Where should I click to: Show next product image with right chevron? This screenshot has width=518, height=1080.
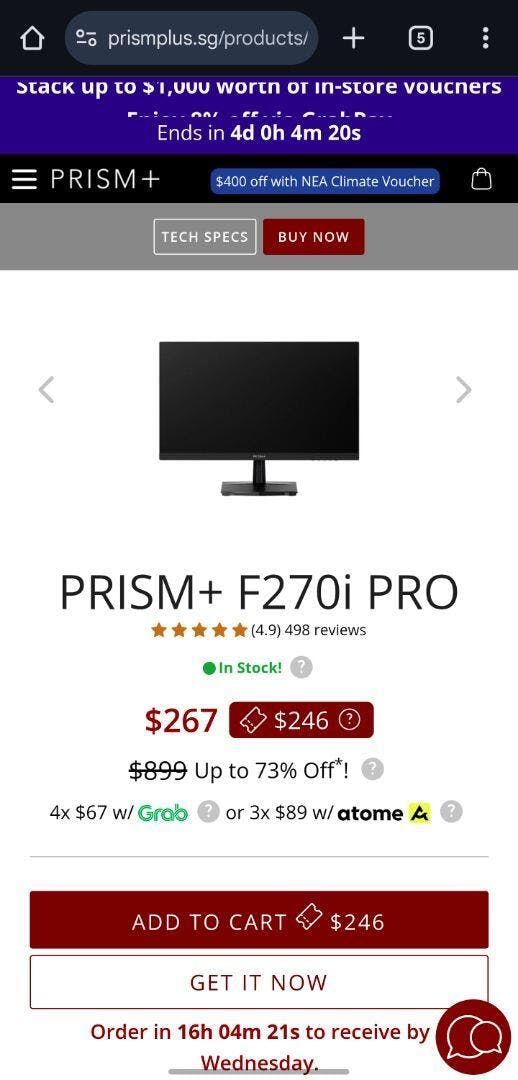(464, 390)
